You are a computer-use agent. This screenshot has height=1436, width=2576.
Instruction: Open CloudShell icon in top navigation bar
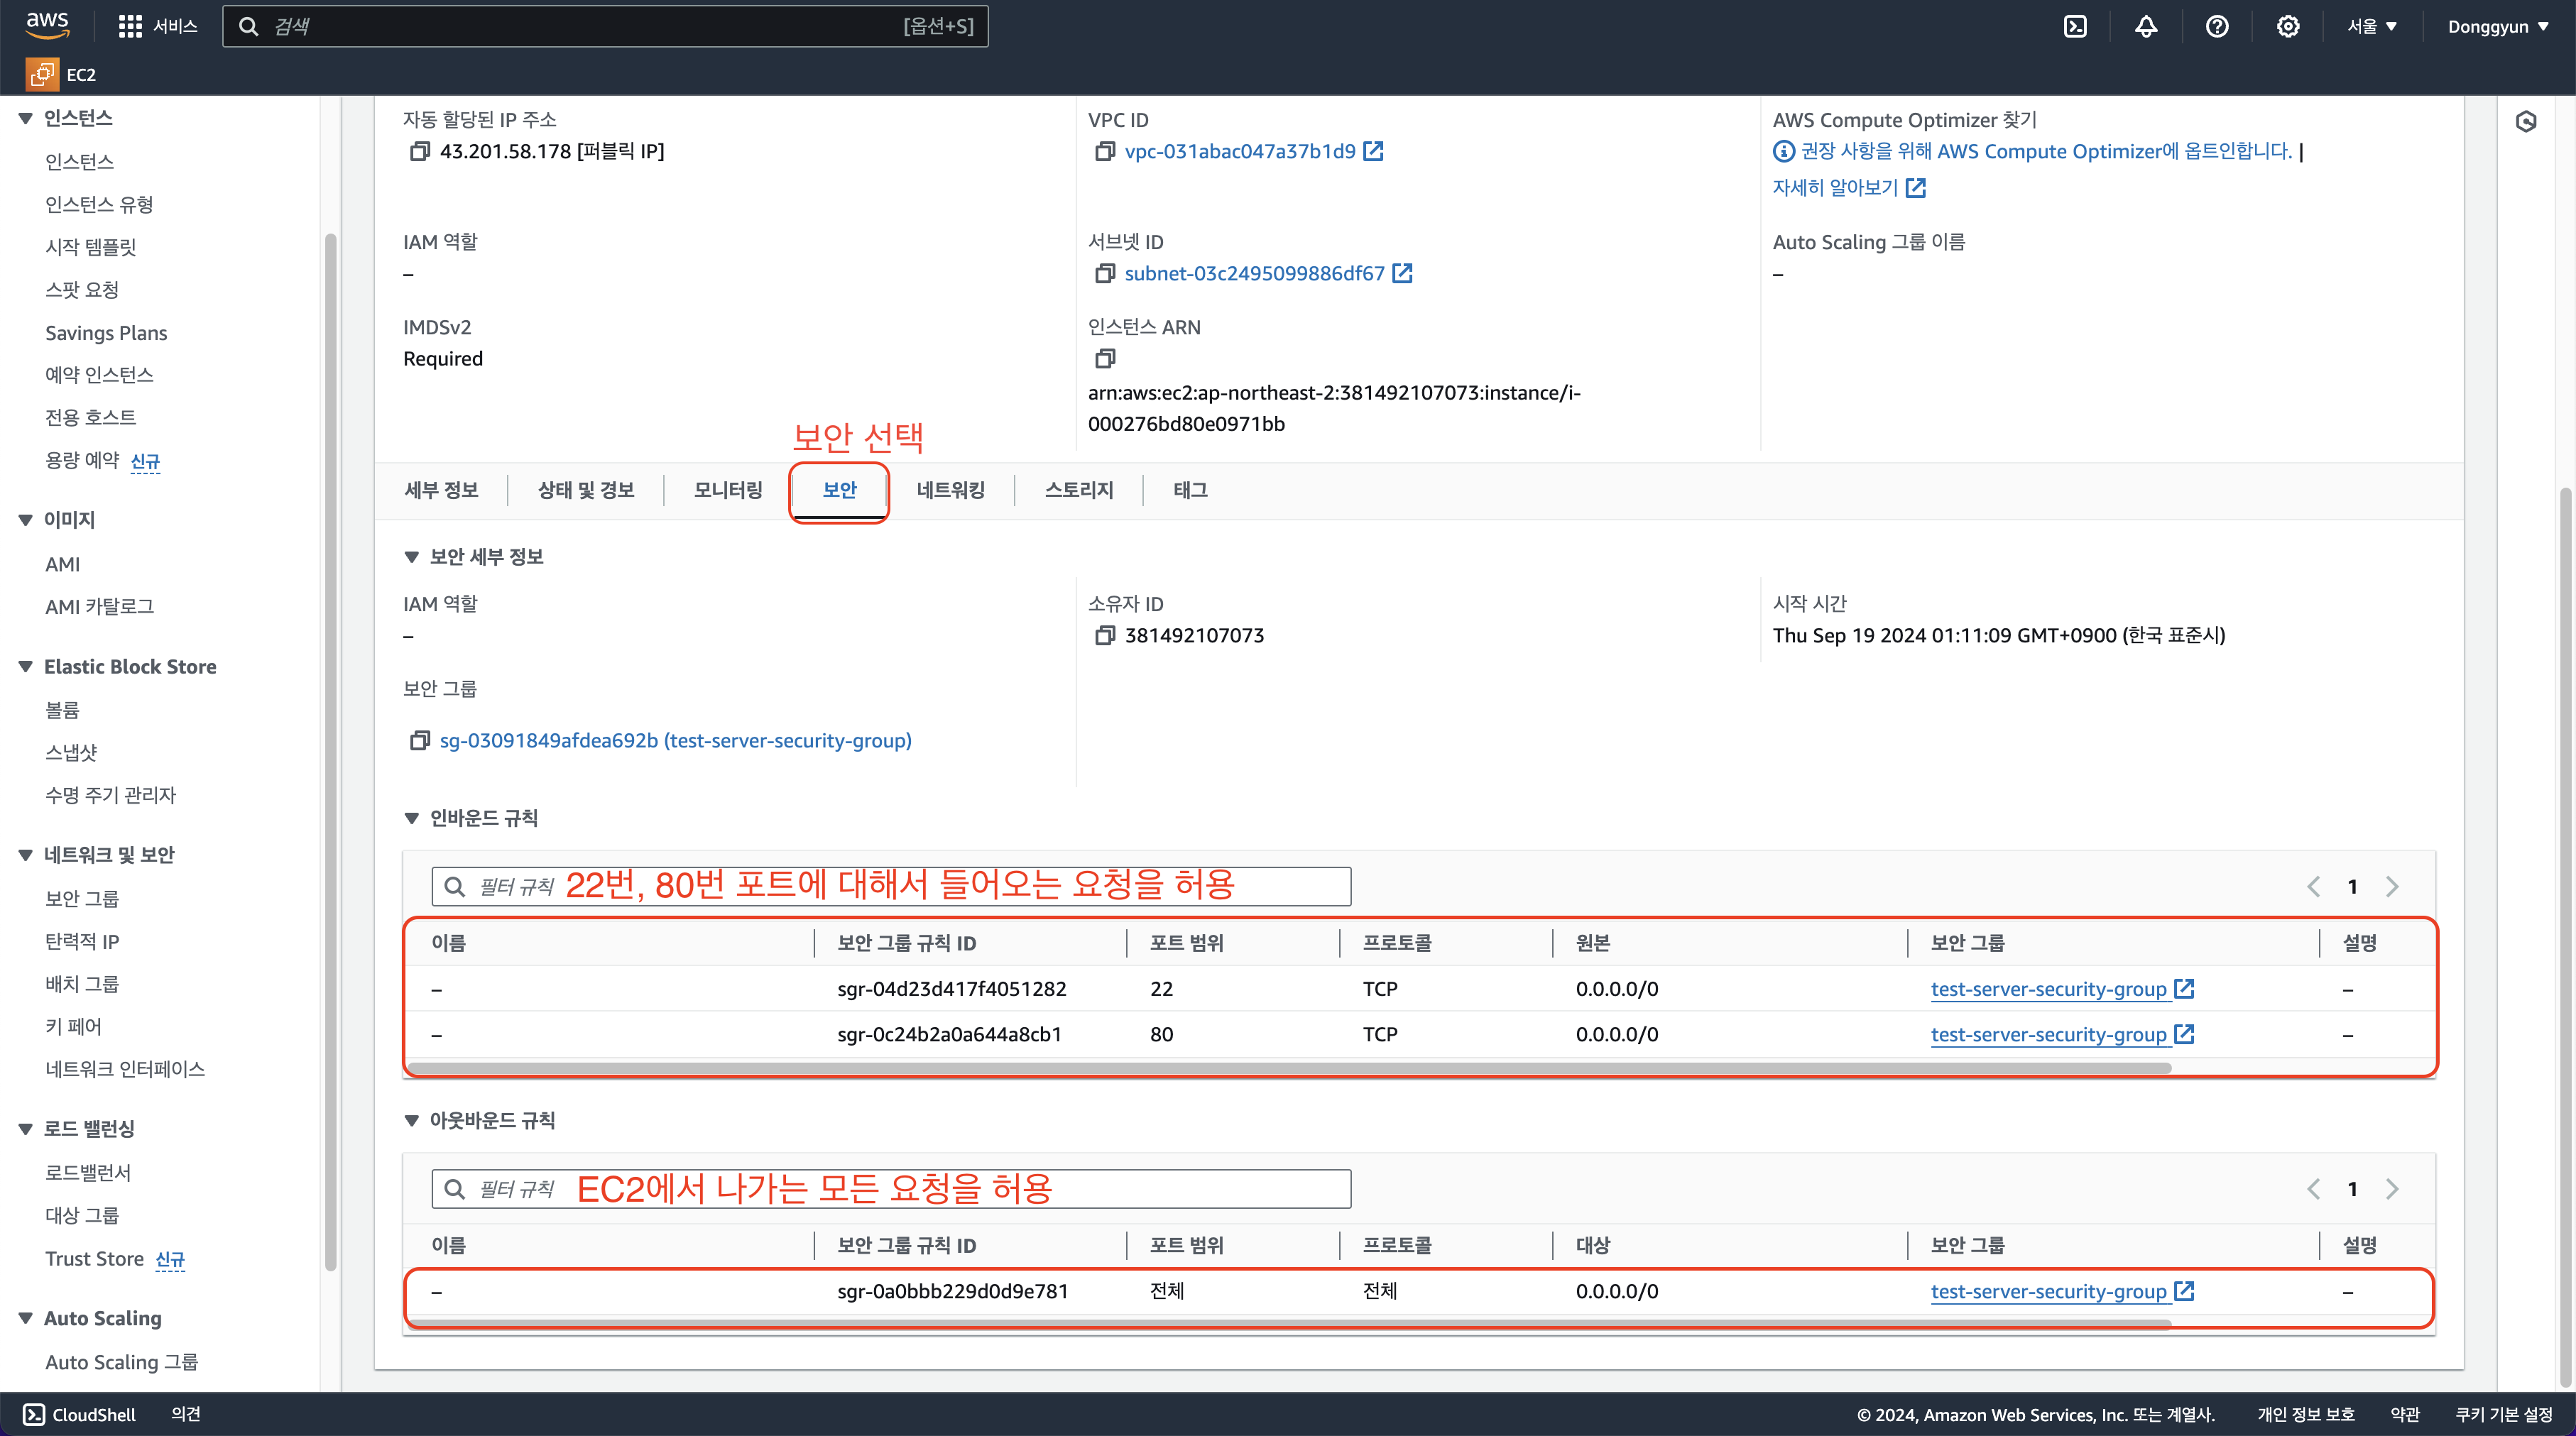2075,27
